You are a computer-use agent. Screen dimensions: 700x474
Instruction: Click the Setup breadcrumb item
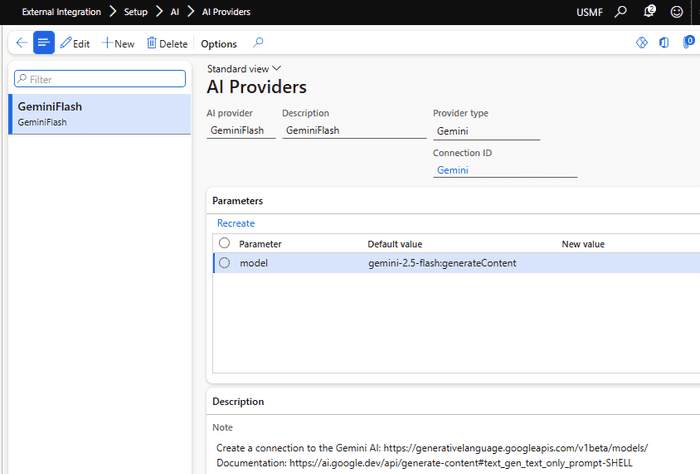click(x=135, y=12)
